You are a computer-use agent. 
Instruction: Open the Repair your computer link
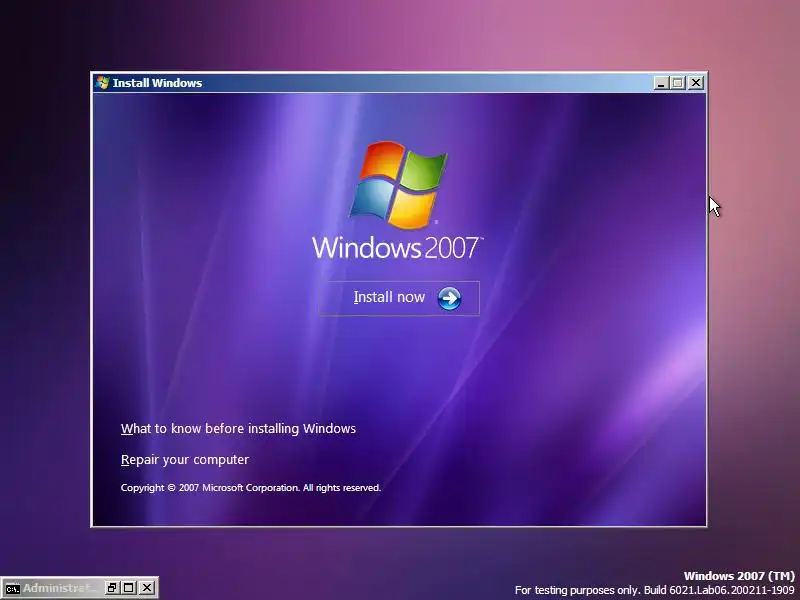point(185,460)
